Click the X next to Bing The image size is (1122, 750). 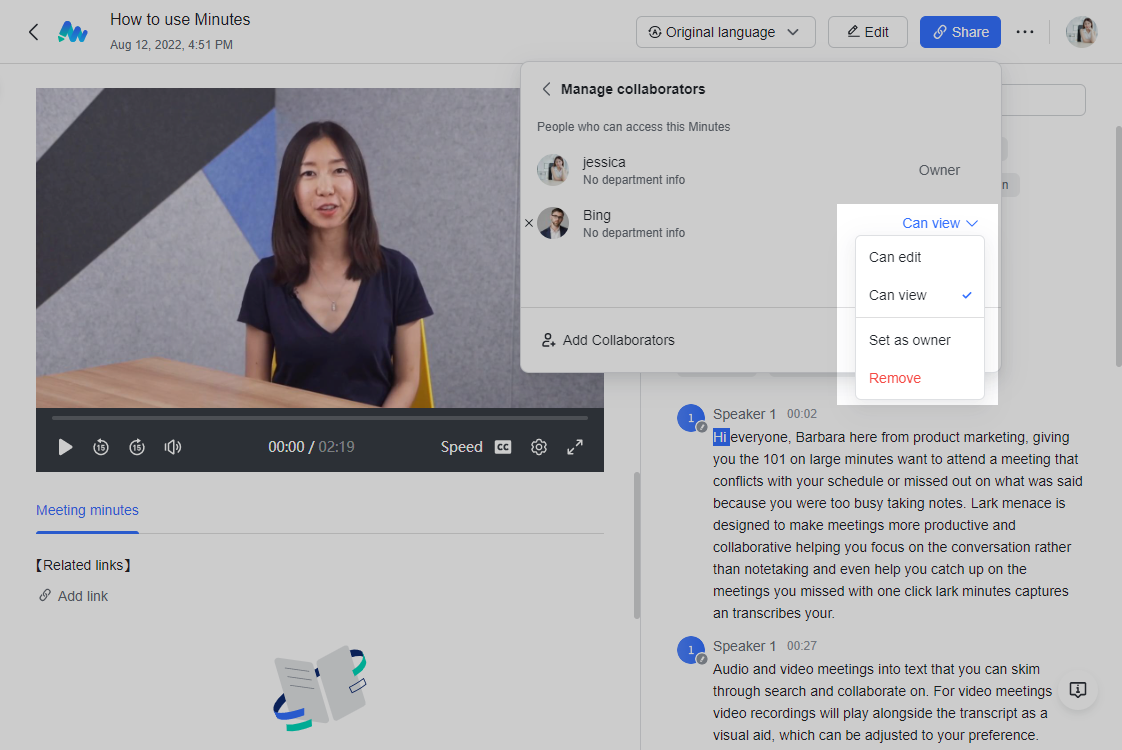point(529,223)
